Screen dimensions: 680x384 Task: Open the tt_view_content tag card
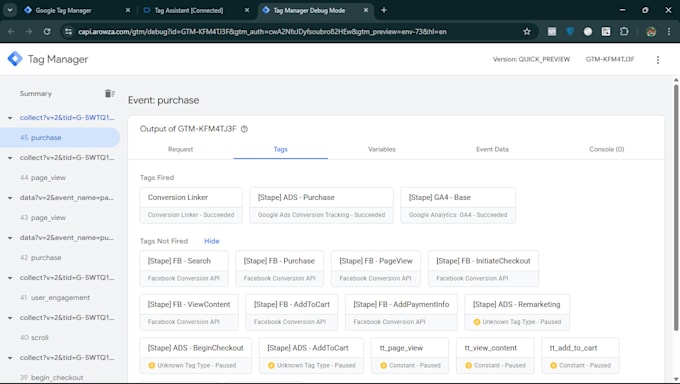pos(495,356)
